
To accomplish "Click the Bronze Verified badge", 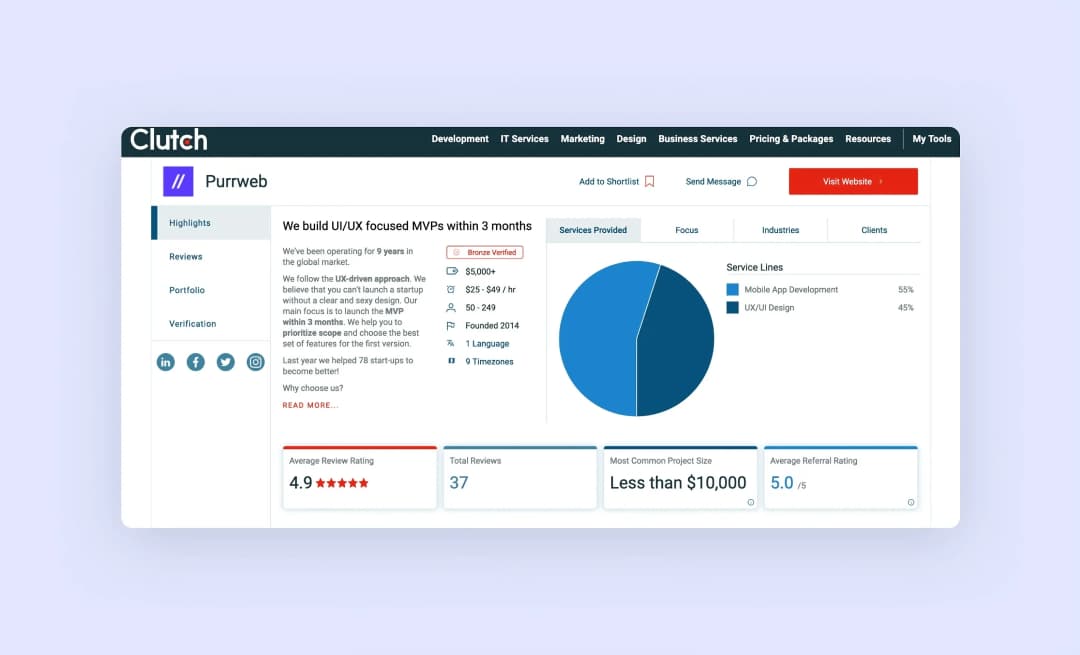I will coord(484,252).
